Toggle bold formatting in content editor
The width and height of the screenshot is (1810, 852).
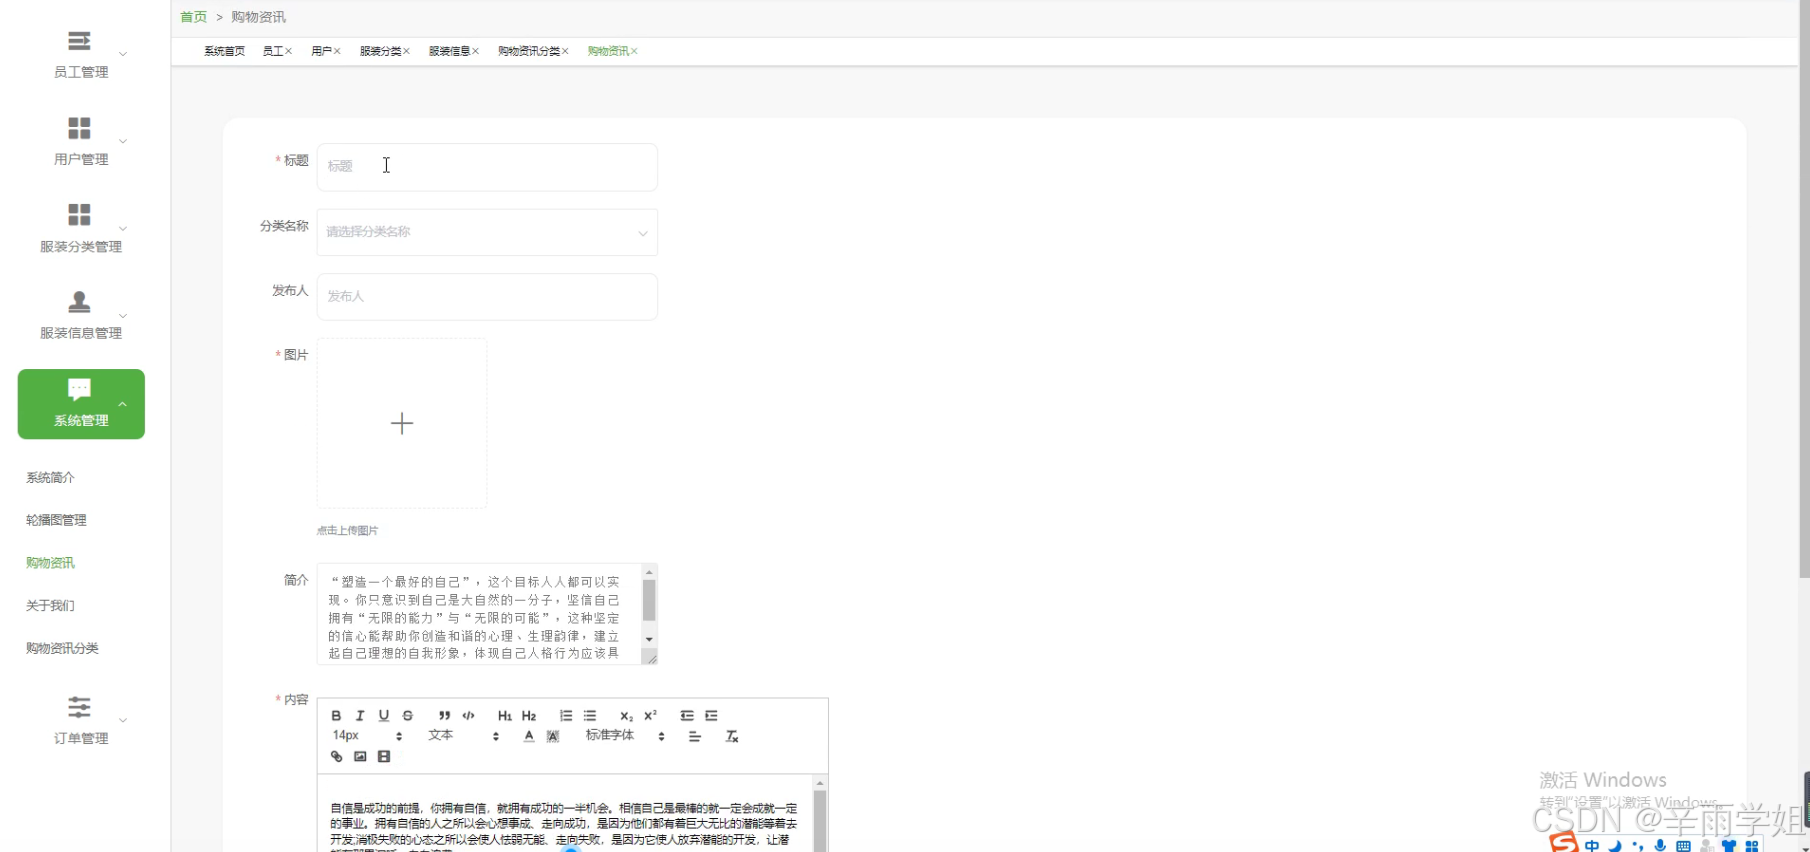coord(336,716)
